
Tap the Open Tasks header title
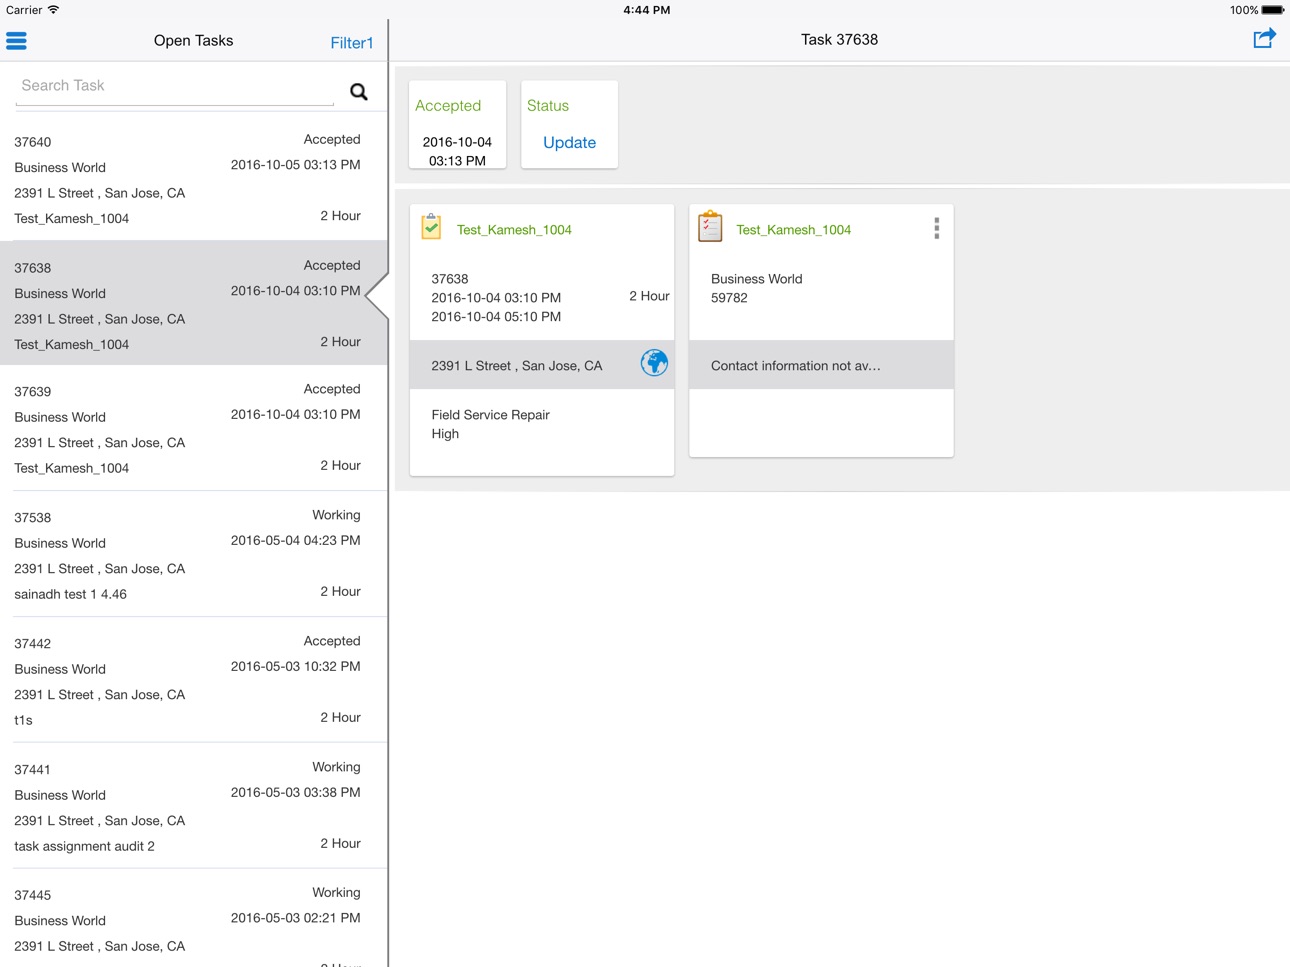[193, 41]
